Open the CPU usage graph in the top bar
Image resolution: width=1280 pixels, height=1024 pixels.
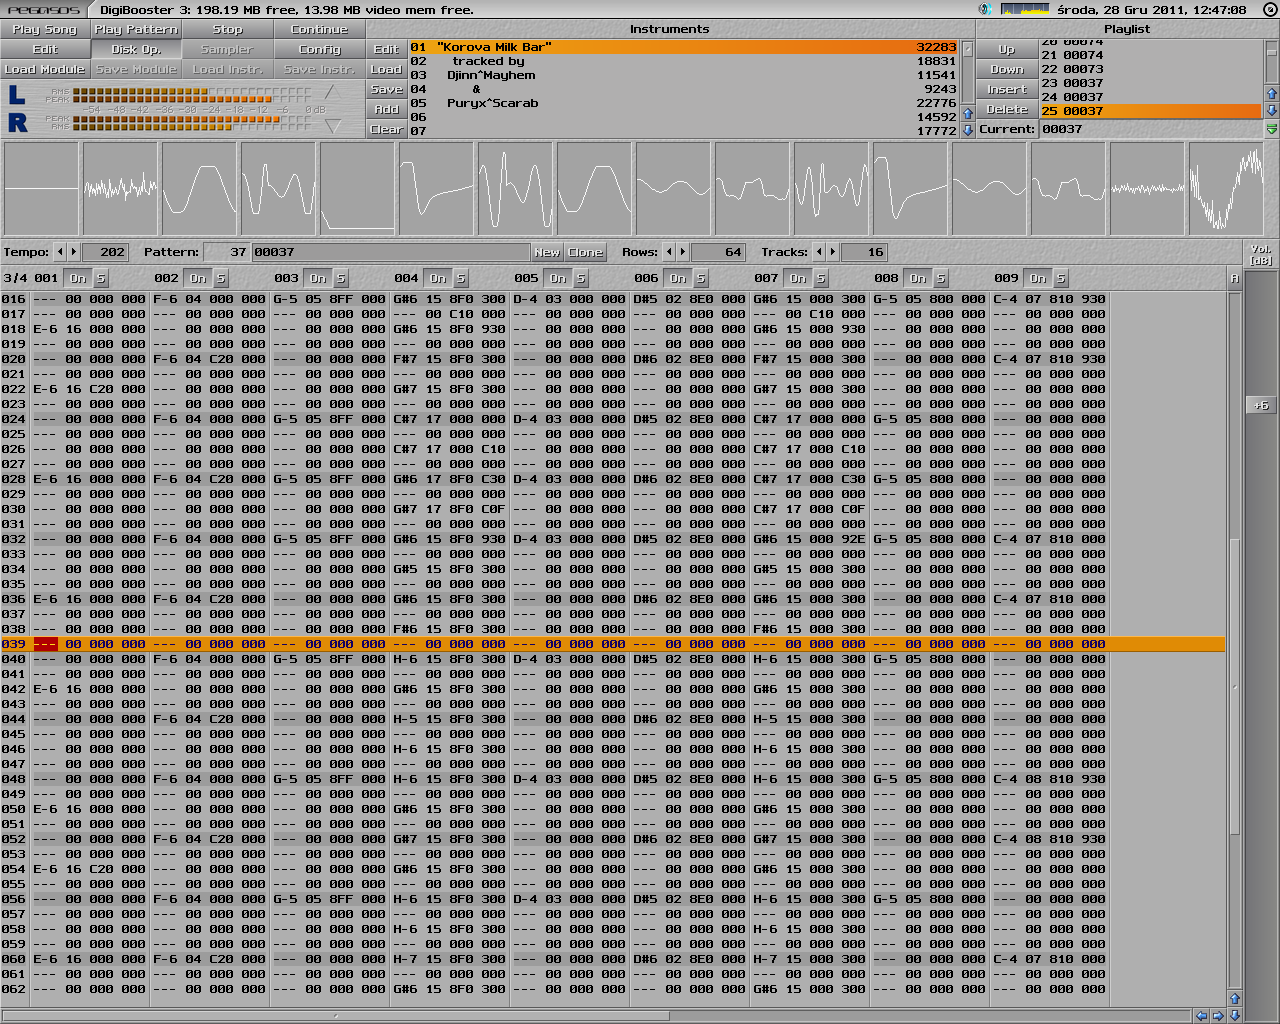coord(1025,9)
